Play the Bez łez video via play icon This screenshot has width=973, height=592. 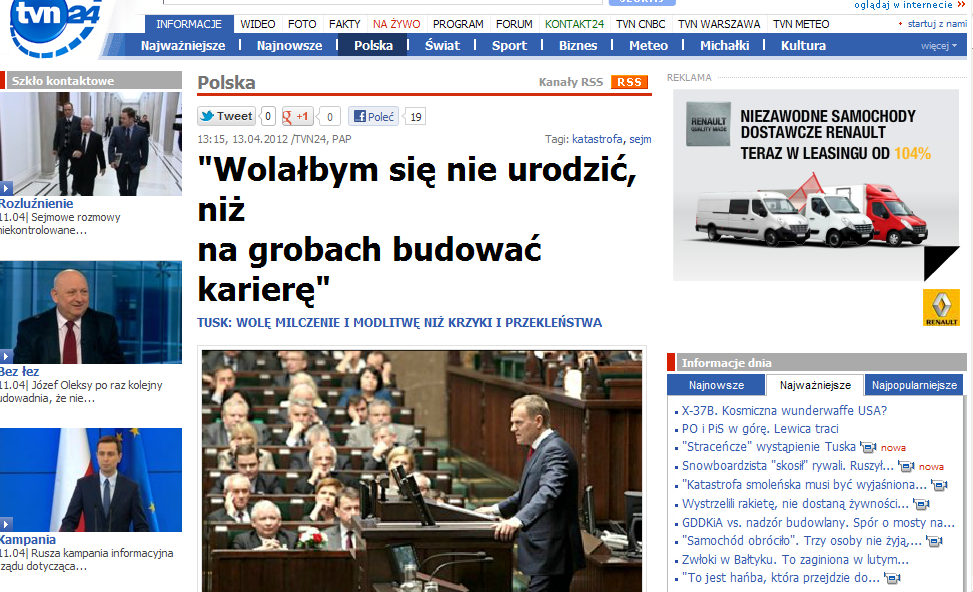[x=6, y=356]
